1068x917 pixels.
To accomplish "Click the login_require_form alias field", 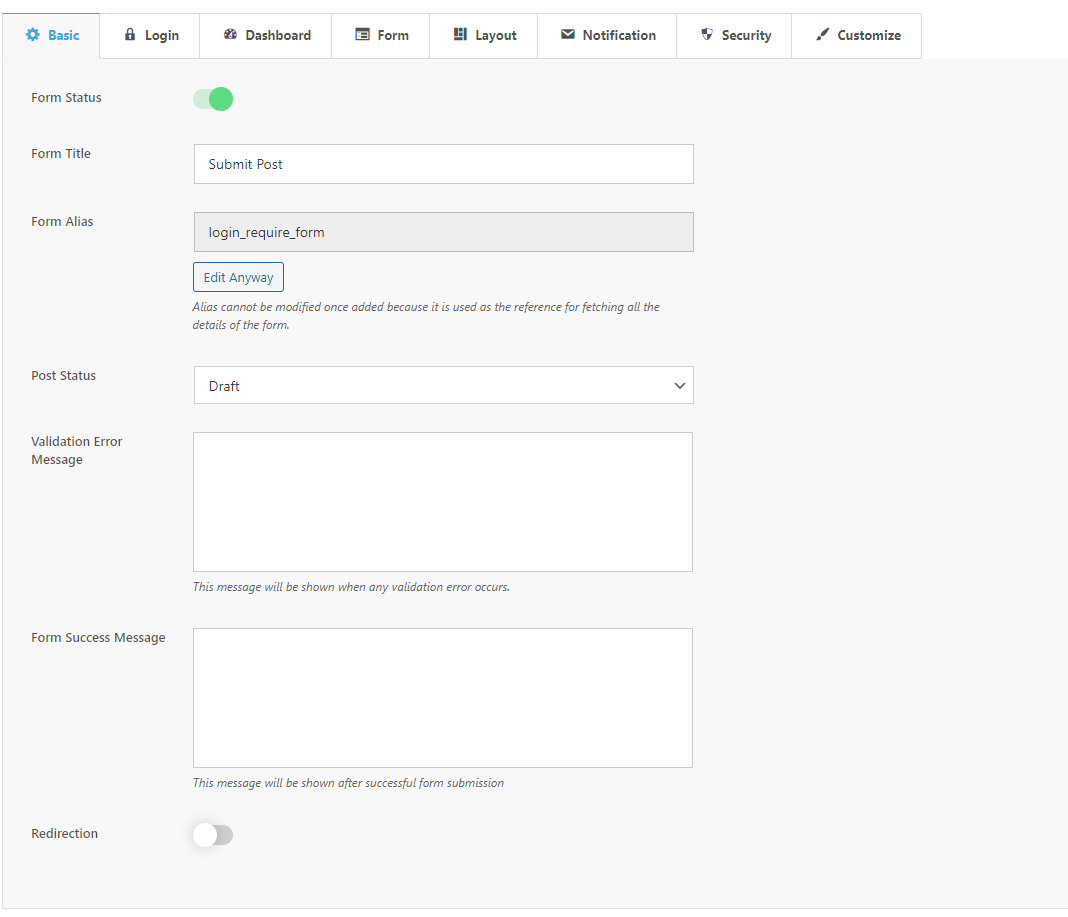I will (443, 231).
